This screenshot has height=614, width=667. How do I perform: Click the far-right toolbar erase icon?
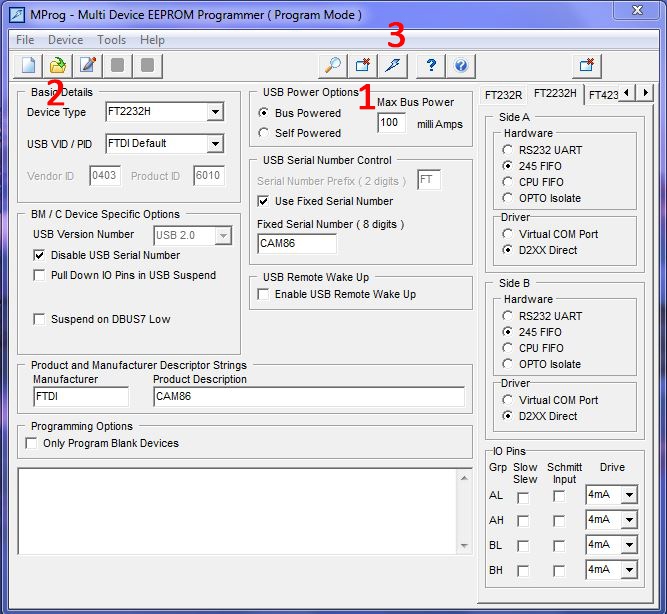[x=587, y=66]
